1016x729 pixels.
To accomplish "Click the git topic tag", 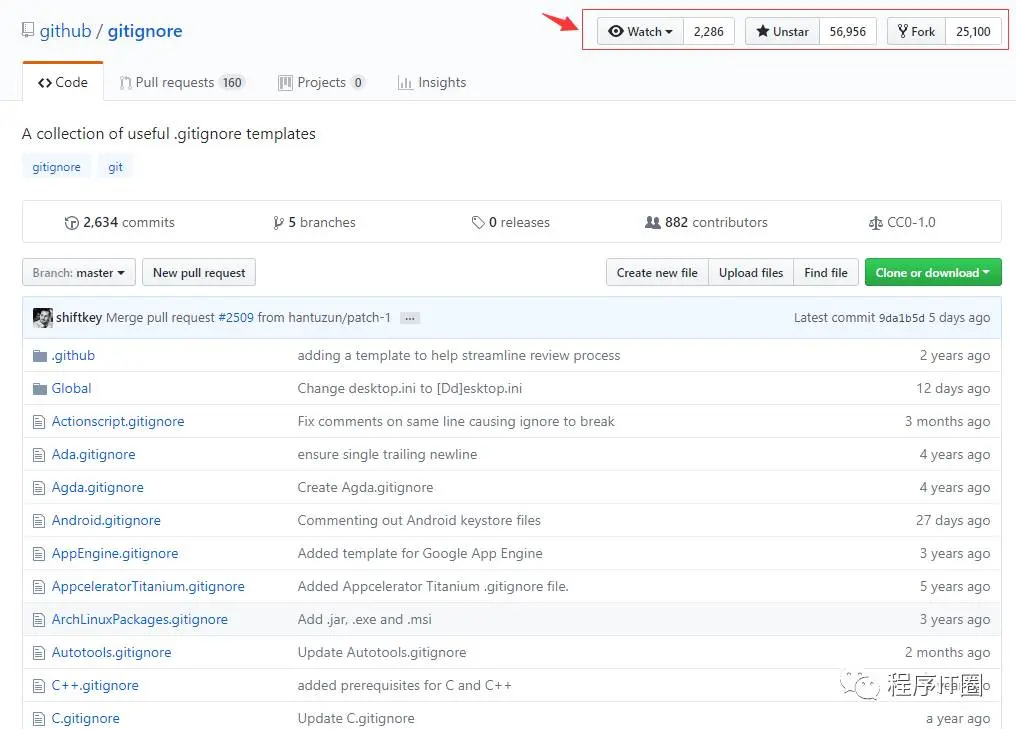I will tap(115, 167).
